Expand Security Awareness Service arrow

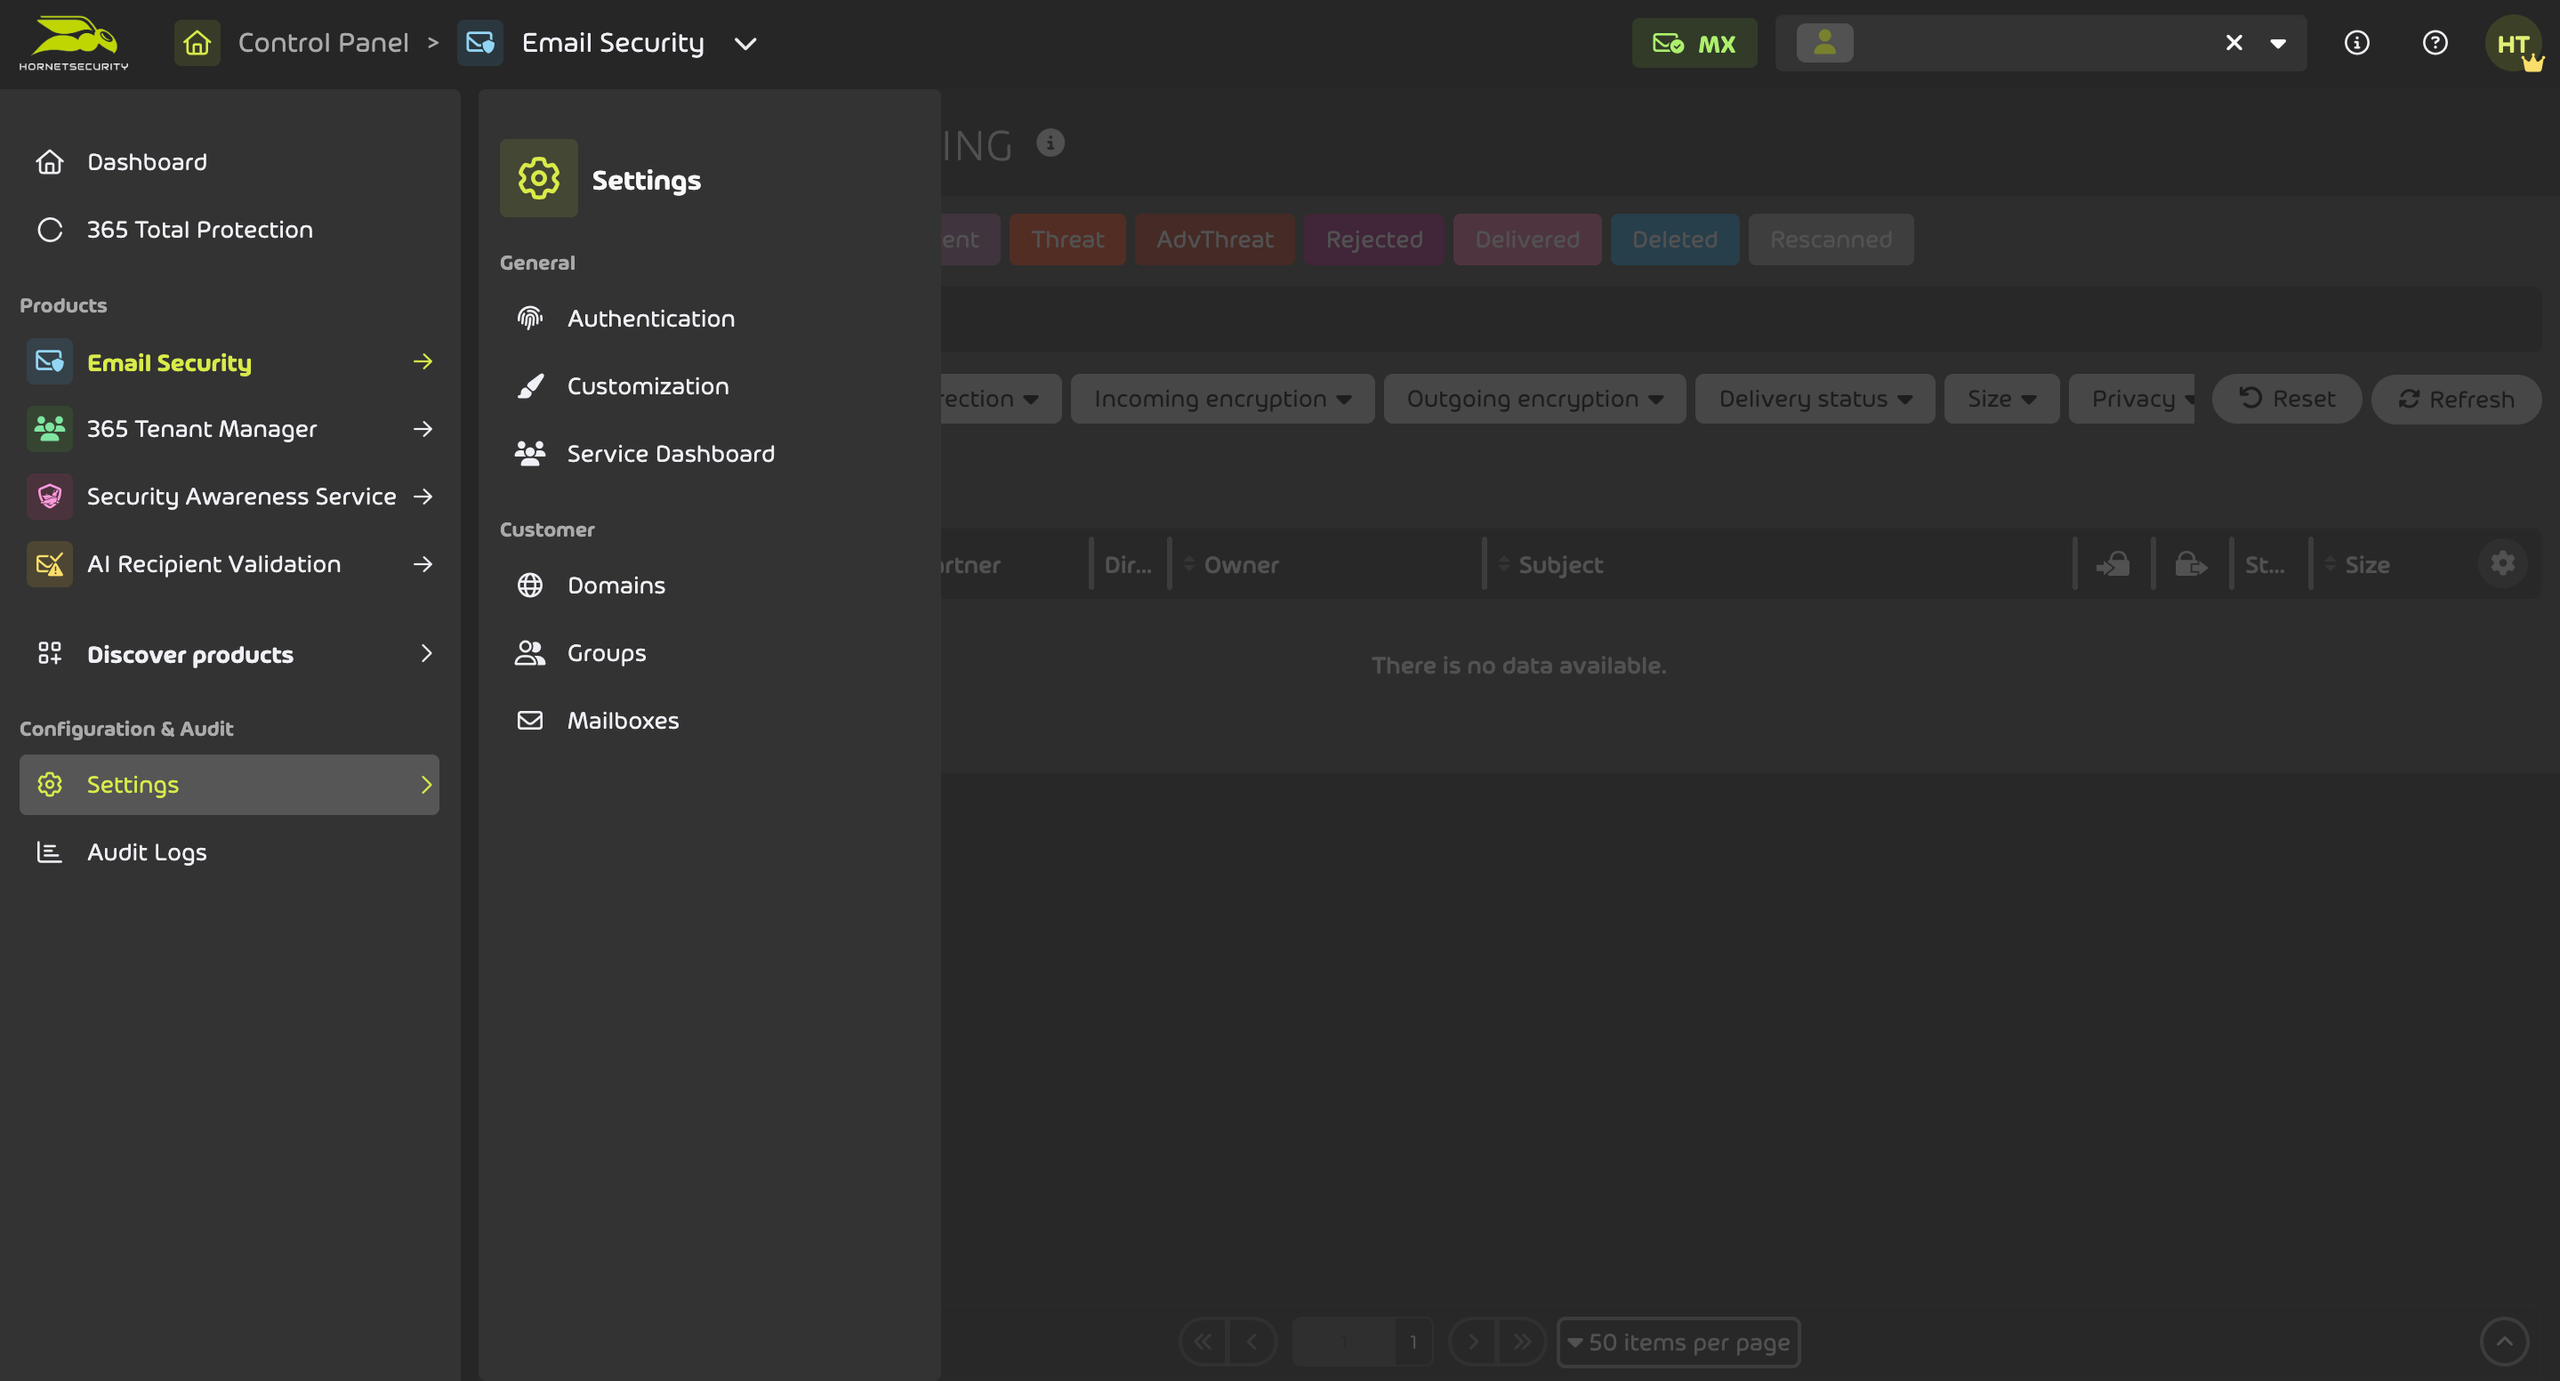[423, 497]
